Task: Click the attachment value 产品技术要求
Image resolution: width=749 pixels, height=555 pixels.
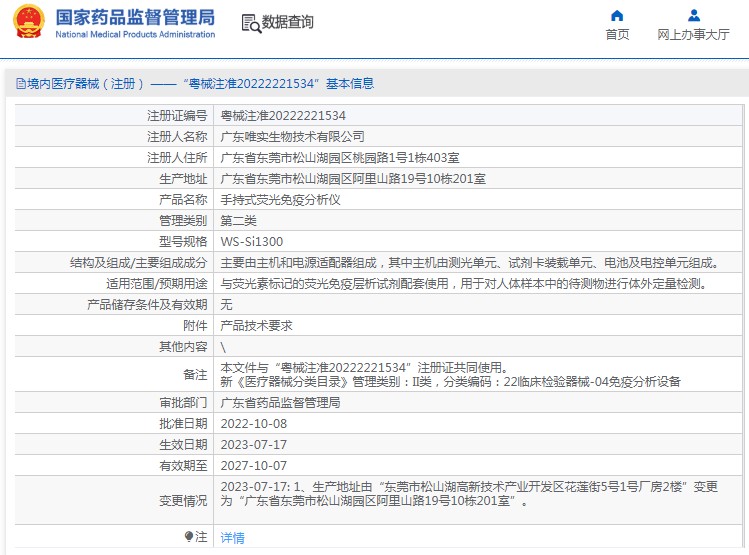Action: [256, 326]
